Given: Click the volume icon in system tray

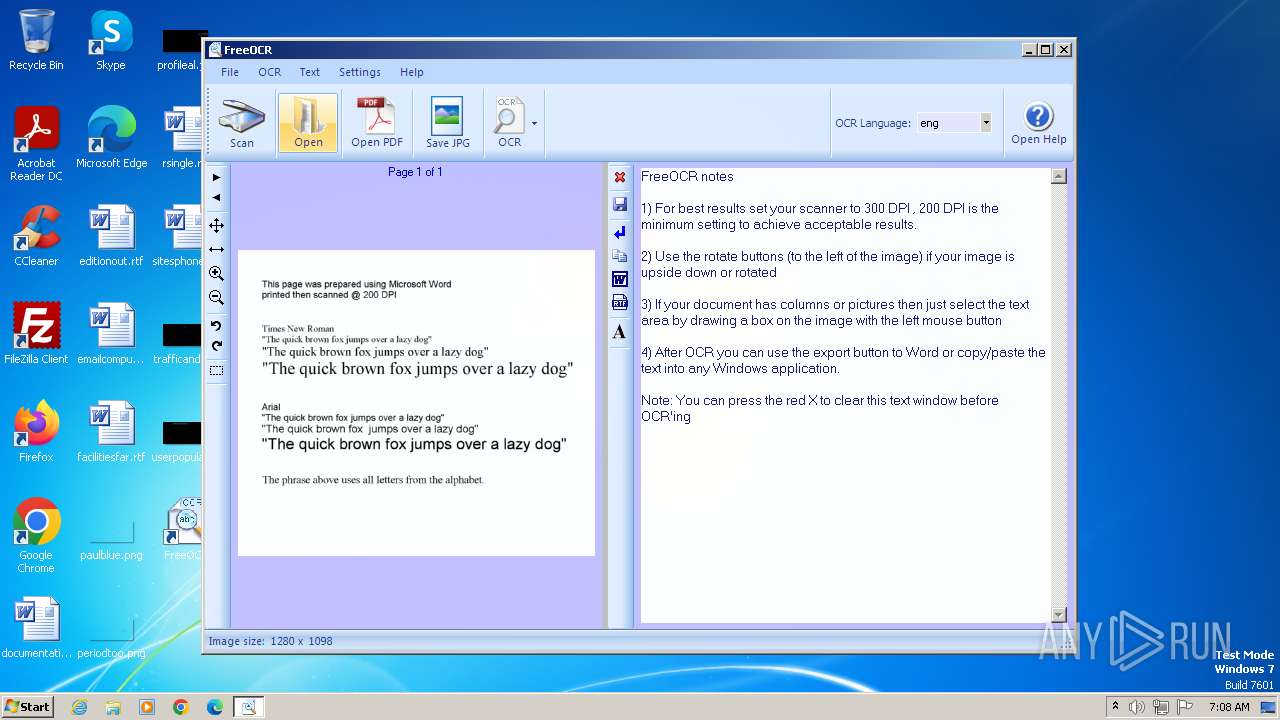Looking at the screenshot, I should click(x=1137, y=707).
